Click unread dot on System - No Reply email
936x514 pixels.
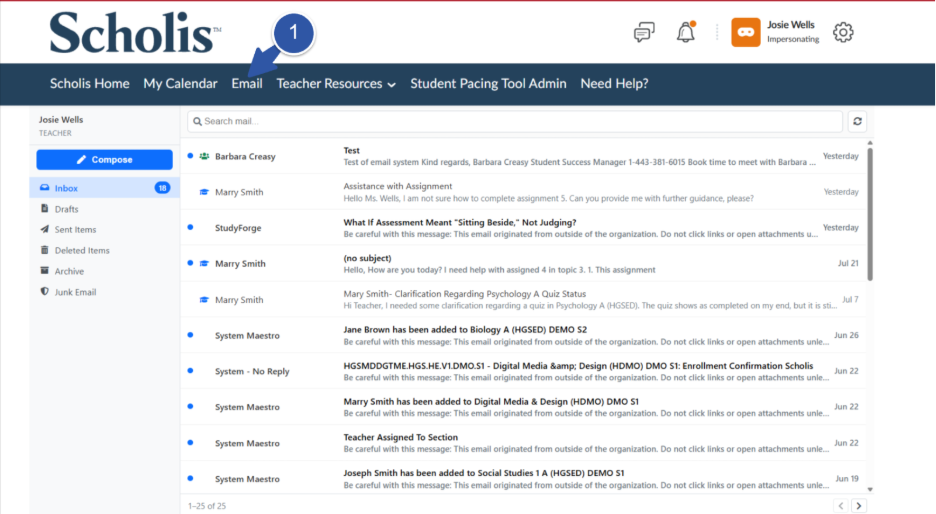[x=190, y=370]
